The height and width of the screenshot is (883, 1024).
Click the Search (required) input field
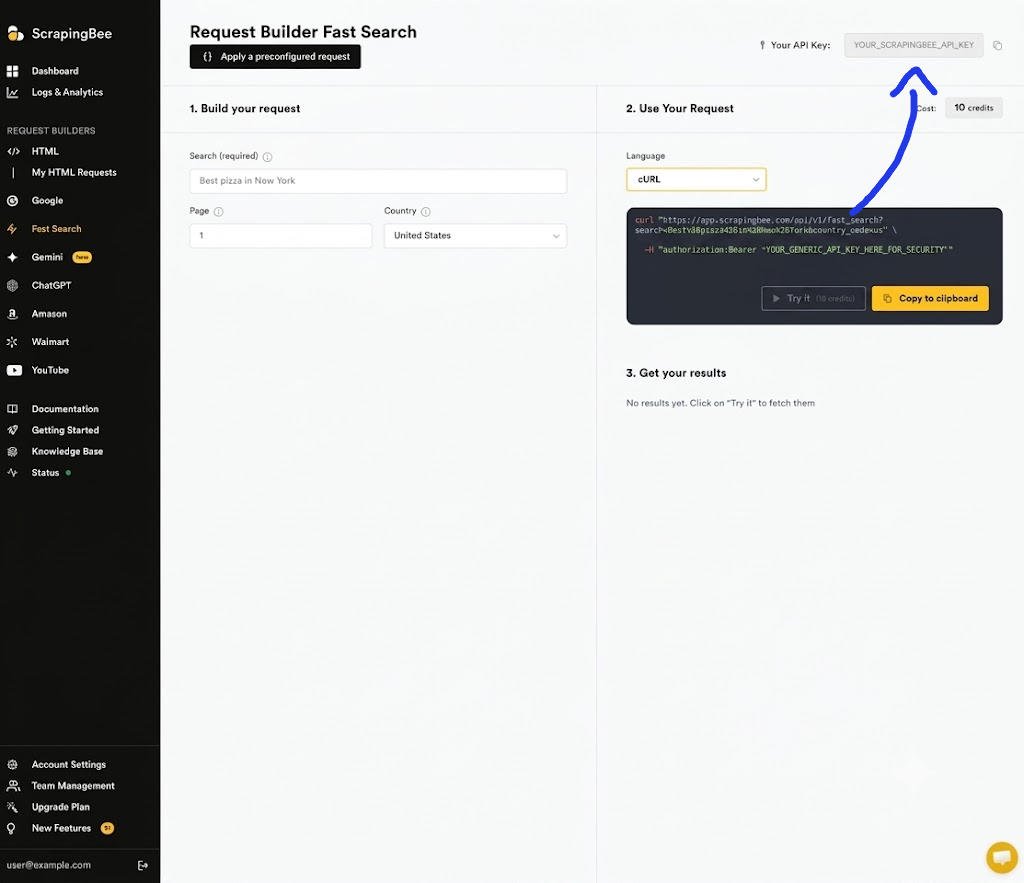click(x=378, y=181)
